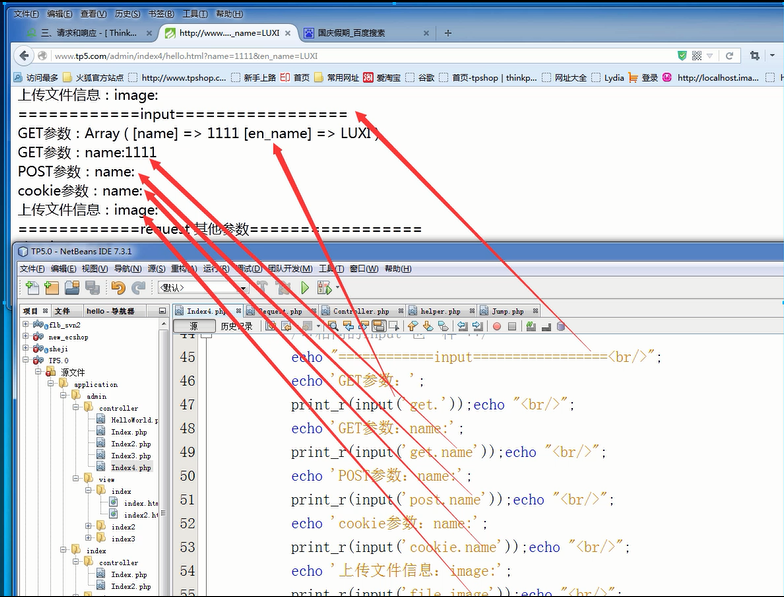Click the red Start Macro Recording icon
Image resolution: width=784 pixels, height=597 pixels.
[496, 326]
